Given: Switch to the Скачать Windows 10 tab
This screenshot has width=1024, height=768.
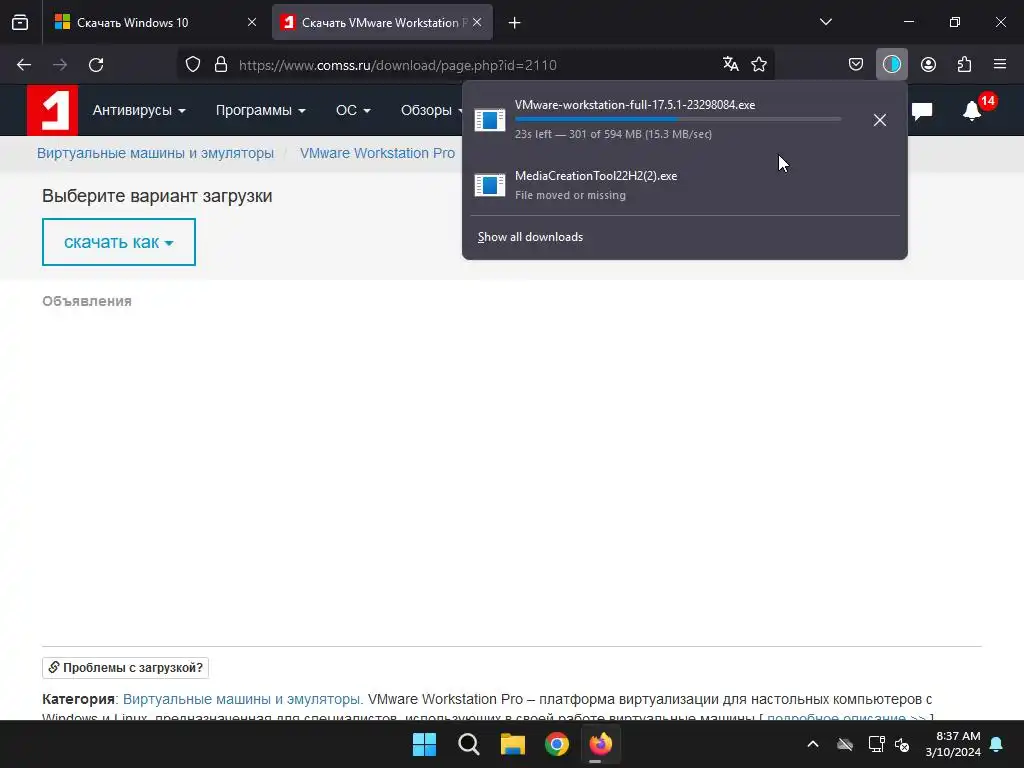Looking at the screenshot, I should pyautogui.click(x=155, y=22).
